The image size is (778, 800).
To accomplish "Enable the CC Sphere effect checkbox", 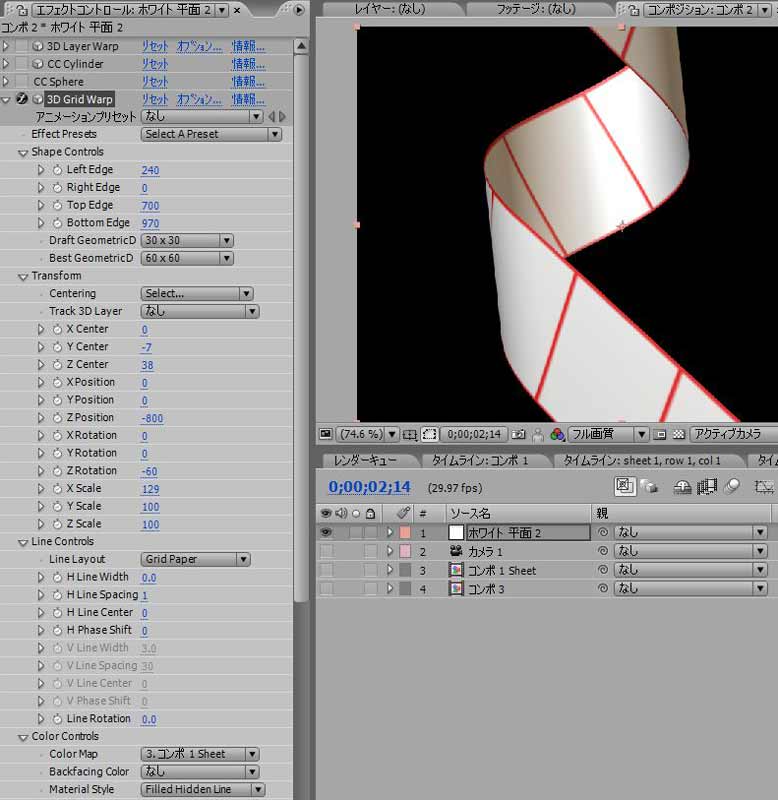I will (x=21, y=81).
